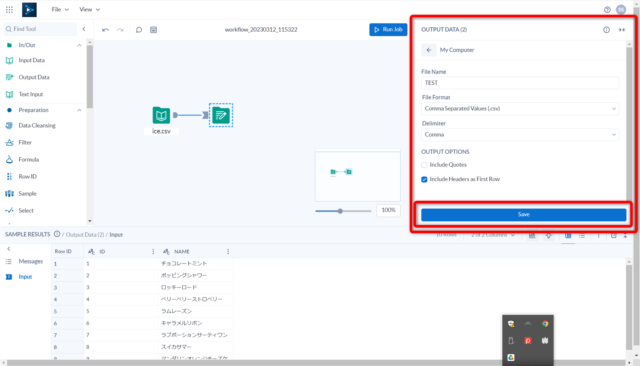Switch results to list view

pos(582,235)
